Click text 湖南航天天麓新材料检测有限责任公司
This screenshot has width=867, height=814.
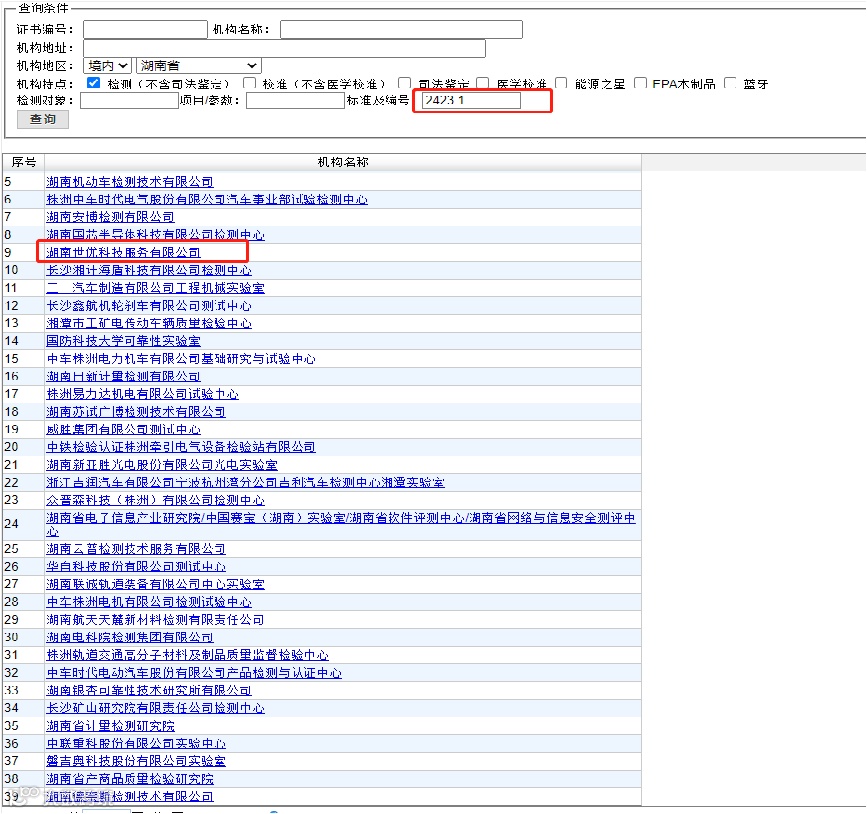pyautogui.click(x=155, y=620)
